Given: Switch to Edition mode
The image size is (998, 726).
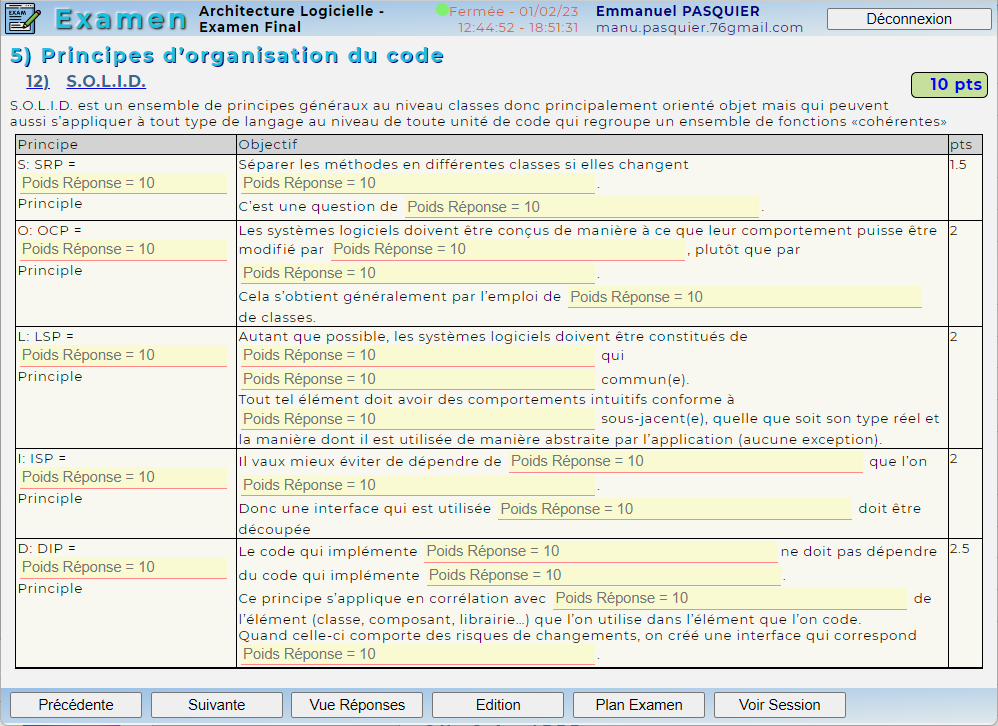Looking at the screenshot, I should click(x=498, y=705).
